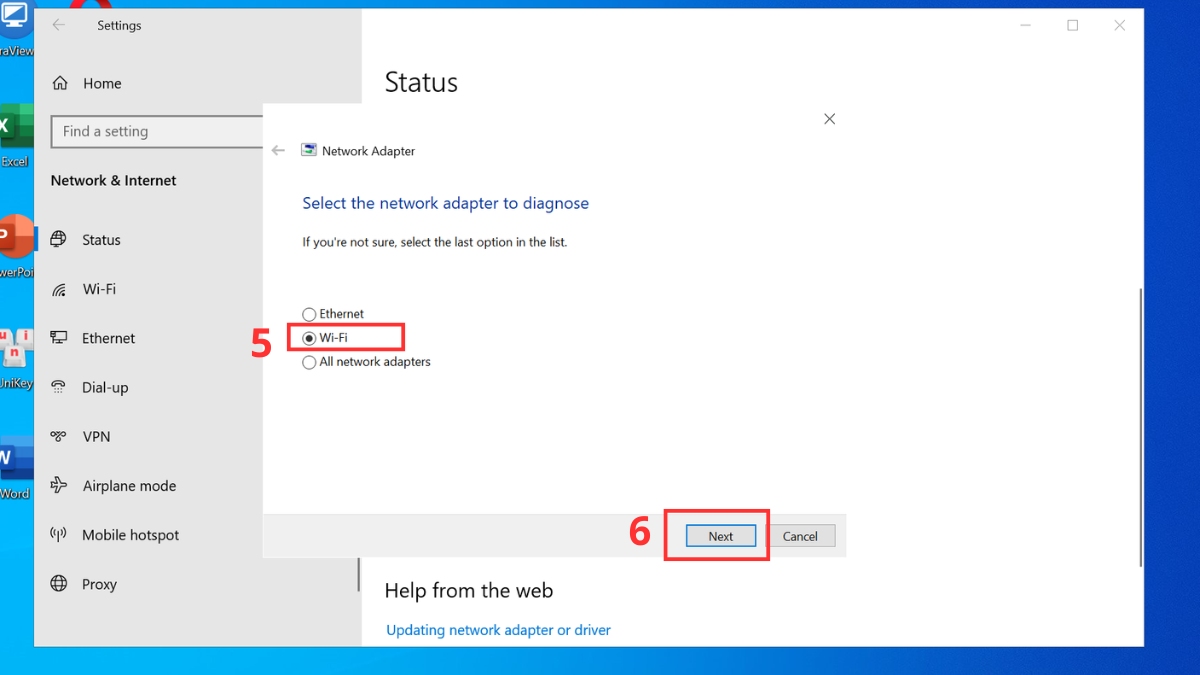The image size is (1200, 675).
Task: Click the Ethernet monitor icon in sidebar
Action: click(59, 338)
